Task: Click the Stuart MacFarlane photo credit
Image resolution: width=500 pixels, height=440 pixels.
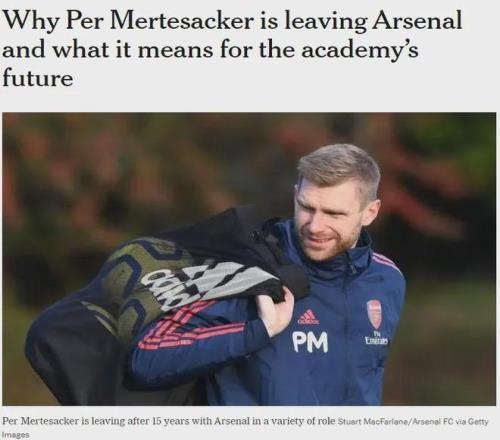Action: click(371, 422)
